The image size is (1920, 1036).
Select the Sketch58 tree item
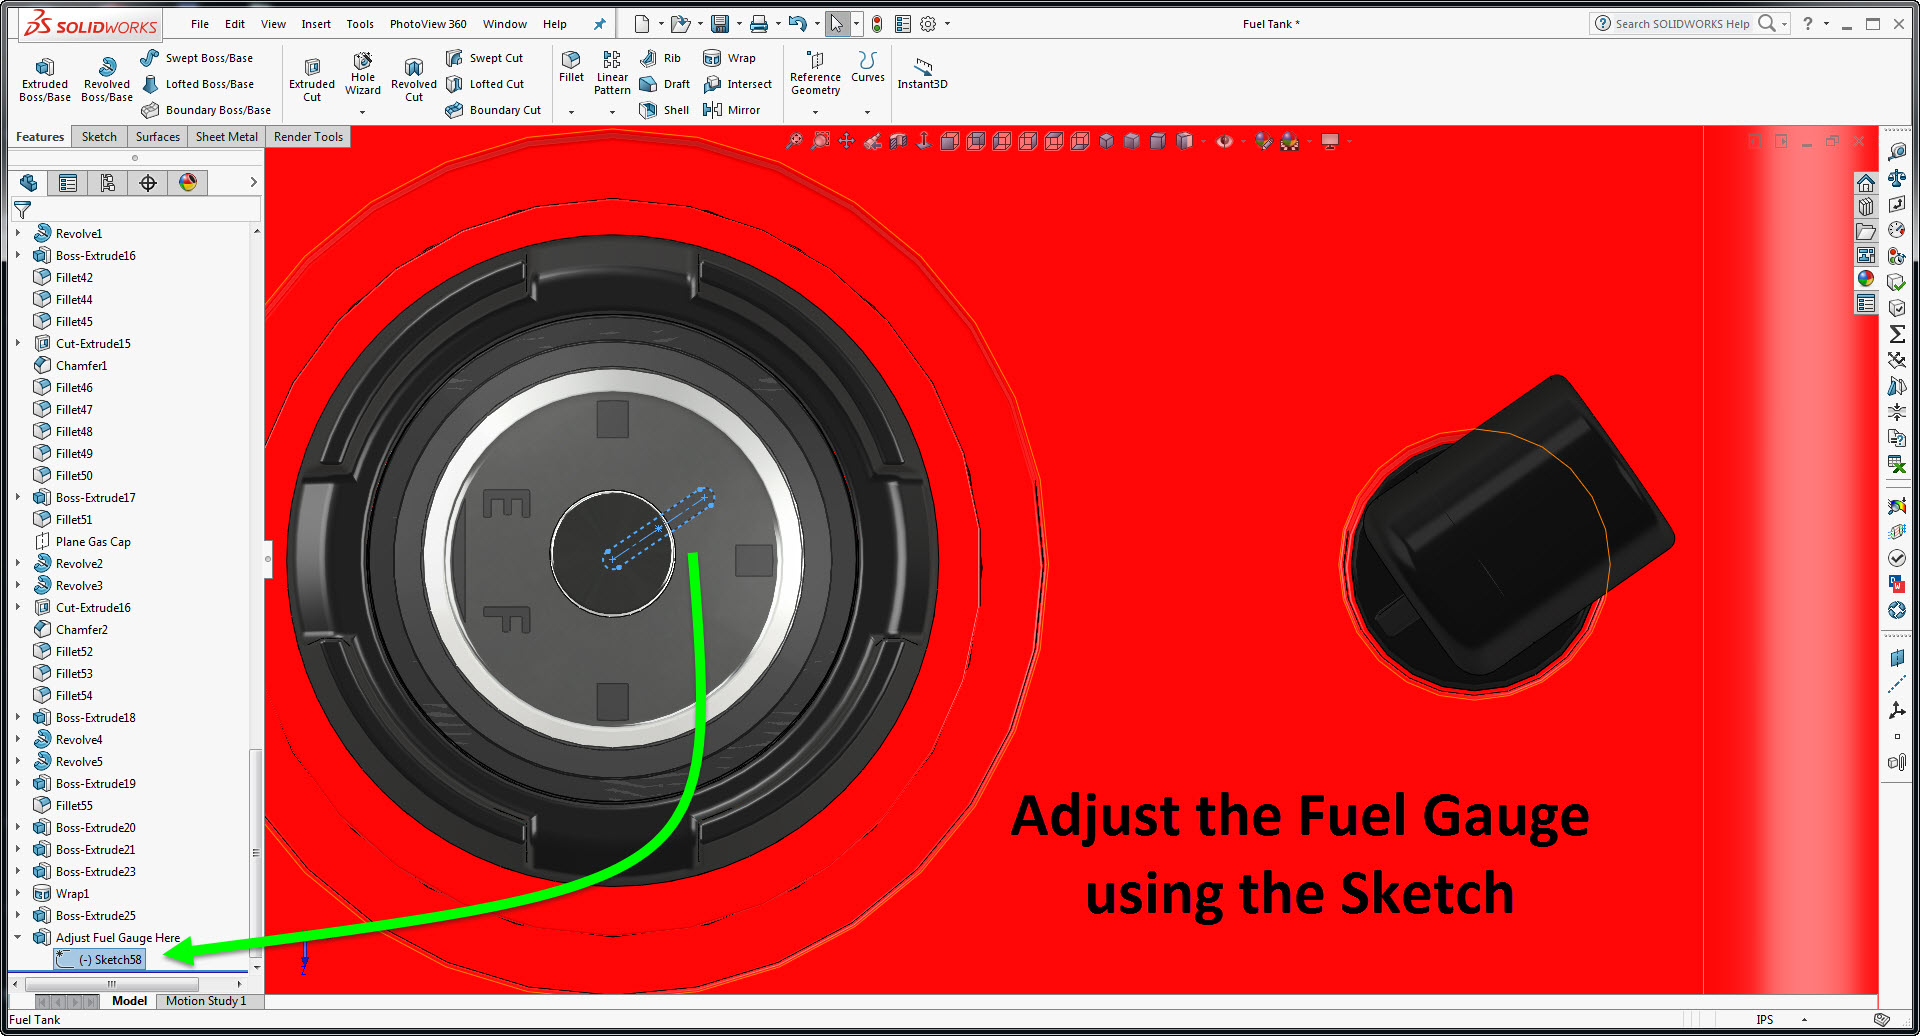click(x=100, y=959)
